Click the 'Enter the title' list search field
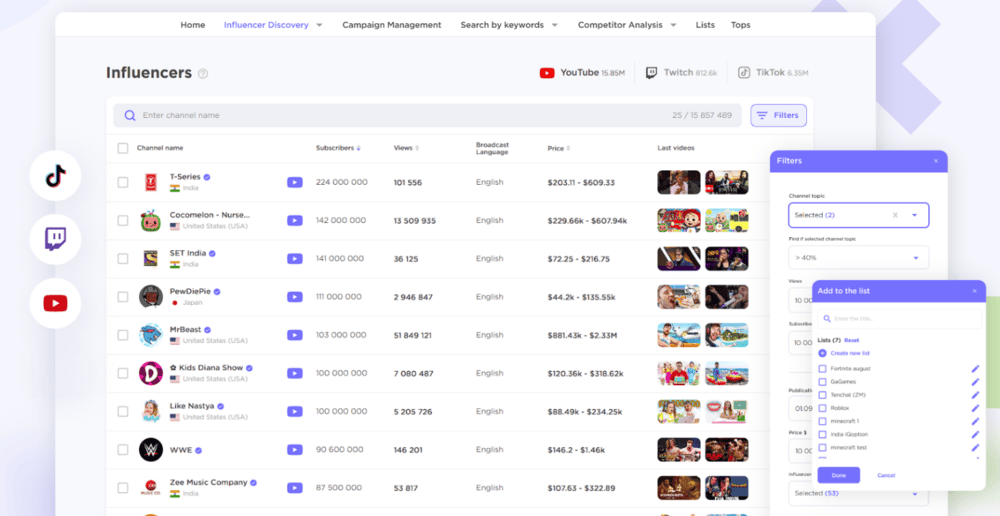 (x=900, y=318)
